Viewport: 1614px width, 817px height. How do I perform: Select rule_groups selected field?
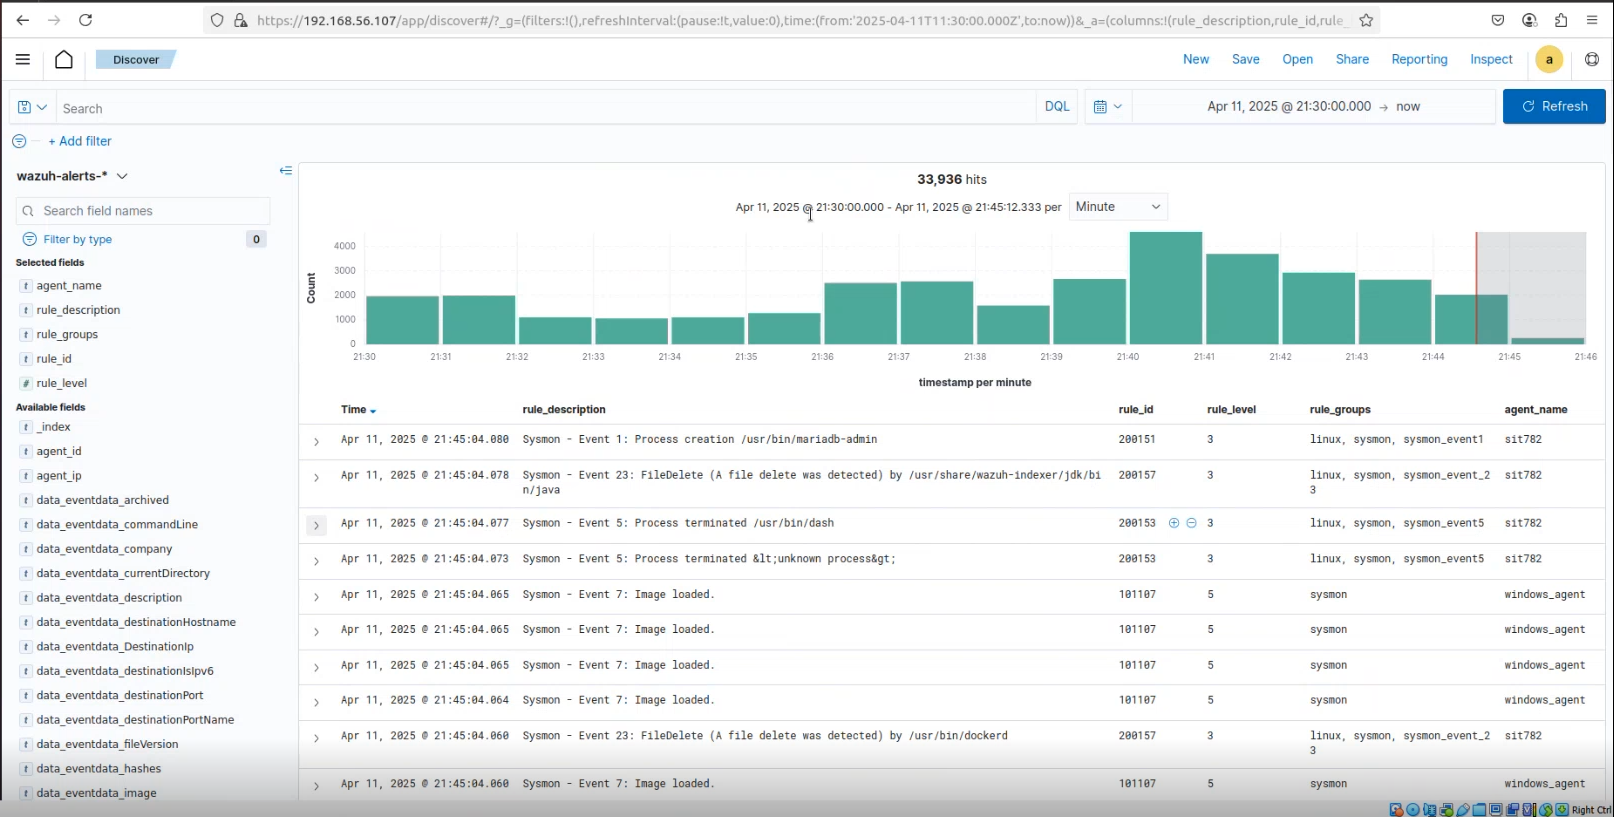click(x=67, y=334)
